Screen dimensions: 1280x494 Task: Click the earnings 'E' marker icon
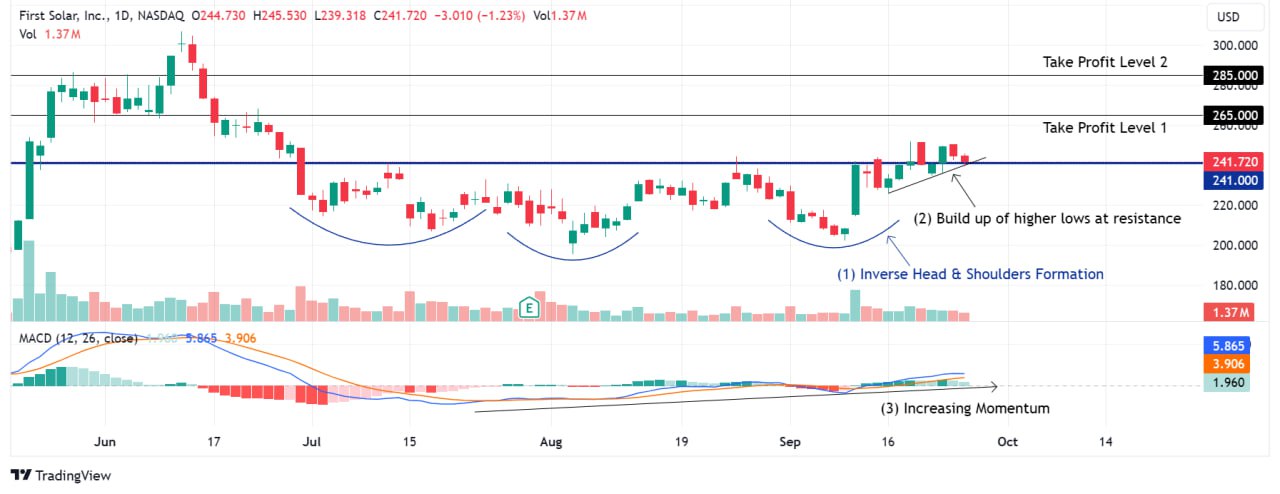pyautogui.click(x=528, y=308)
